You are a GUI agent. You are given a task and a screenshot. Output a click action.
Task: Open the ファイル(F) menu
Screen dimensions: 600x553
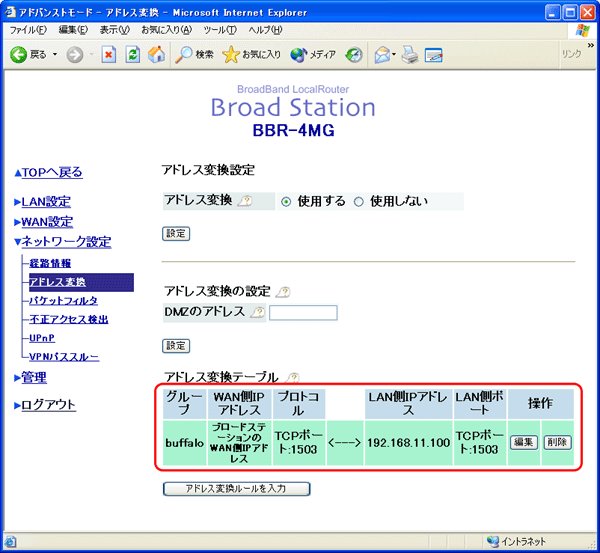click(28, 30)
